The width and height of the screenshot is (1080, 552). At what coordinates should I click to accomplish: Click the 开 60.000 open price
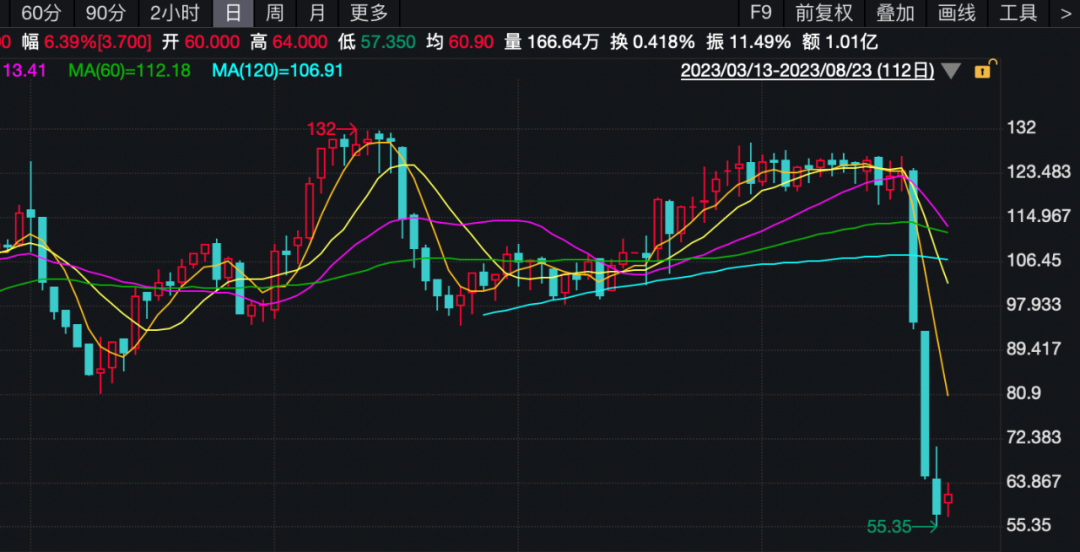click(x=201, y=42)
